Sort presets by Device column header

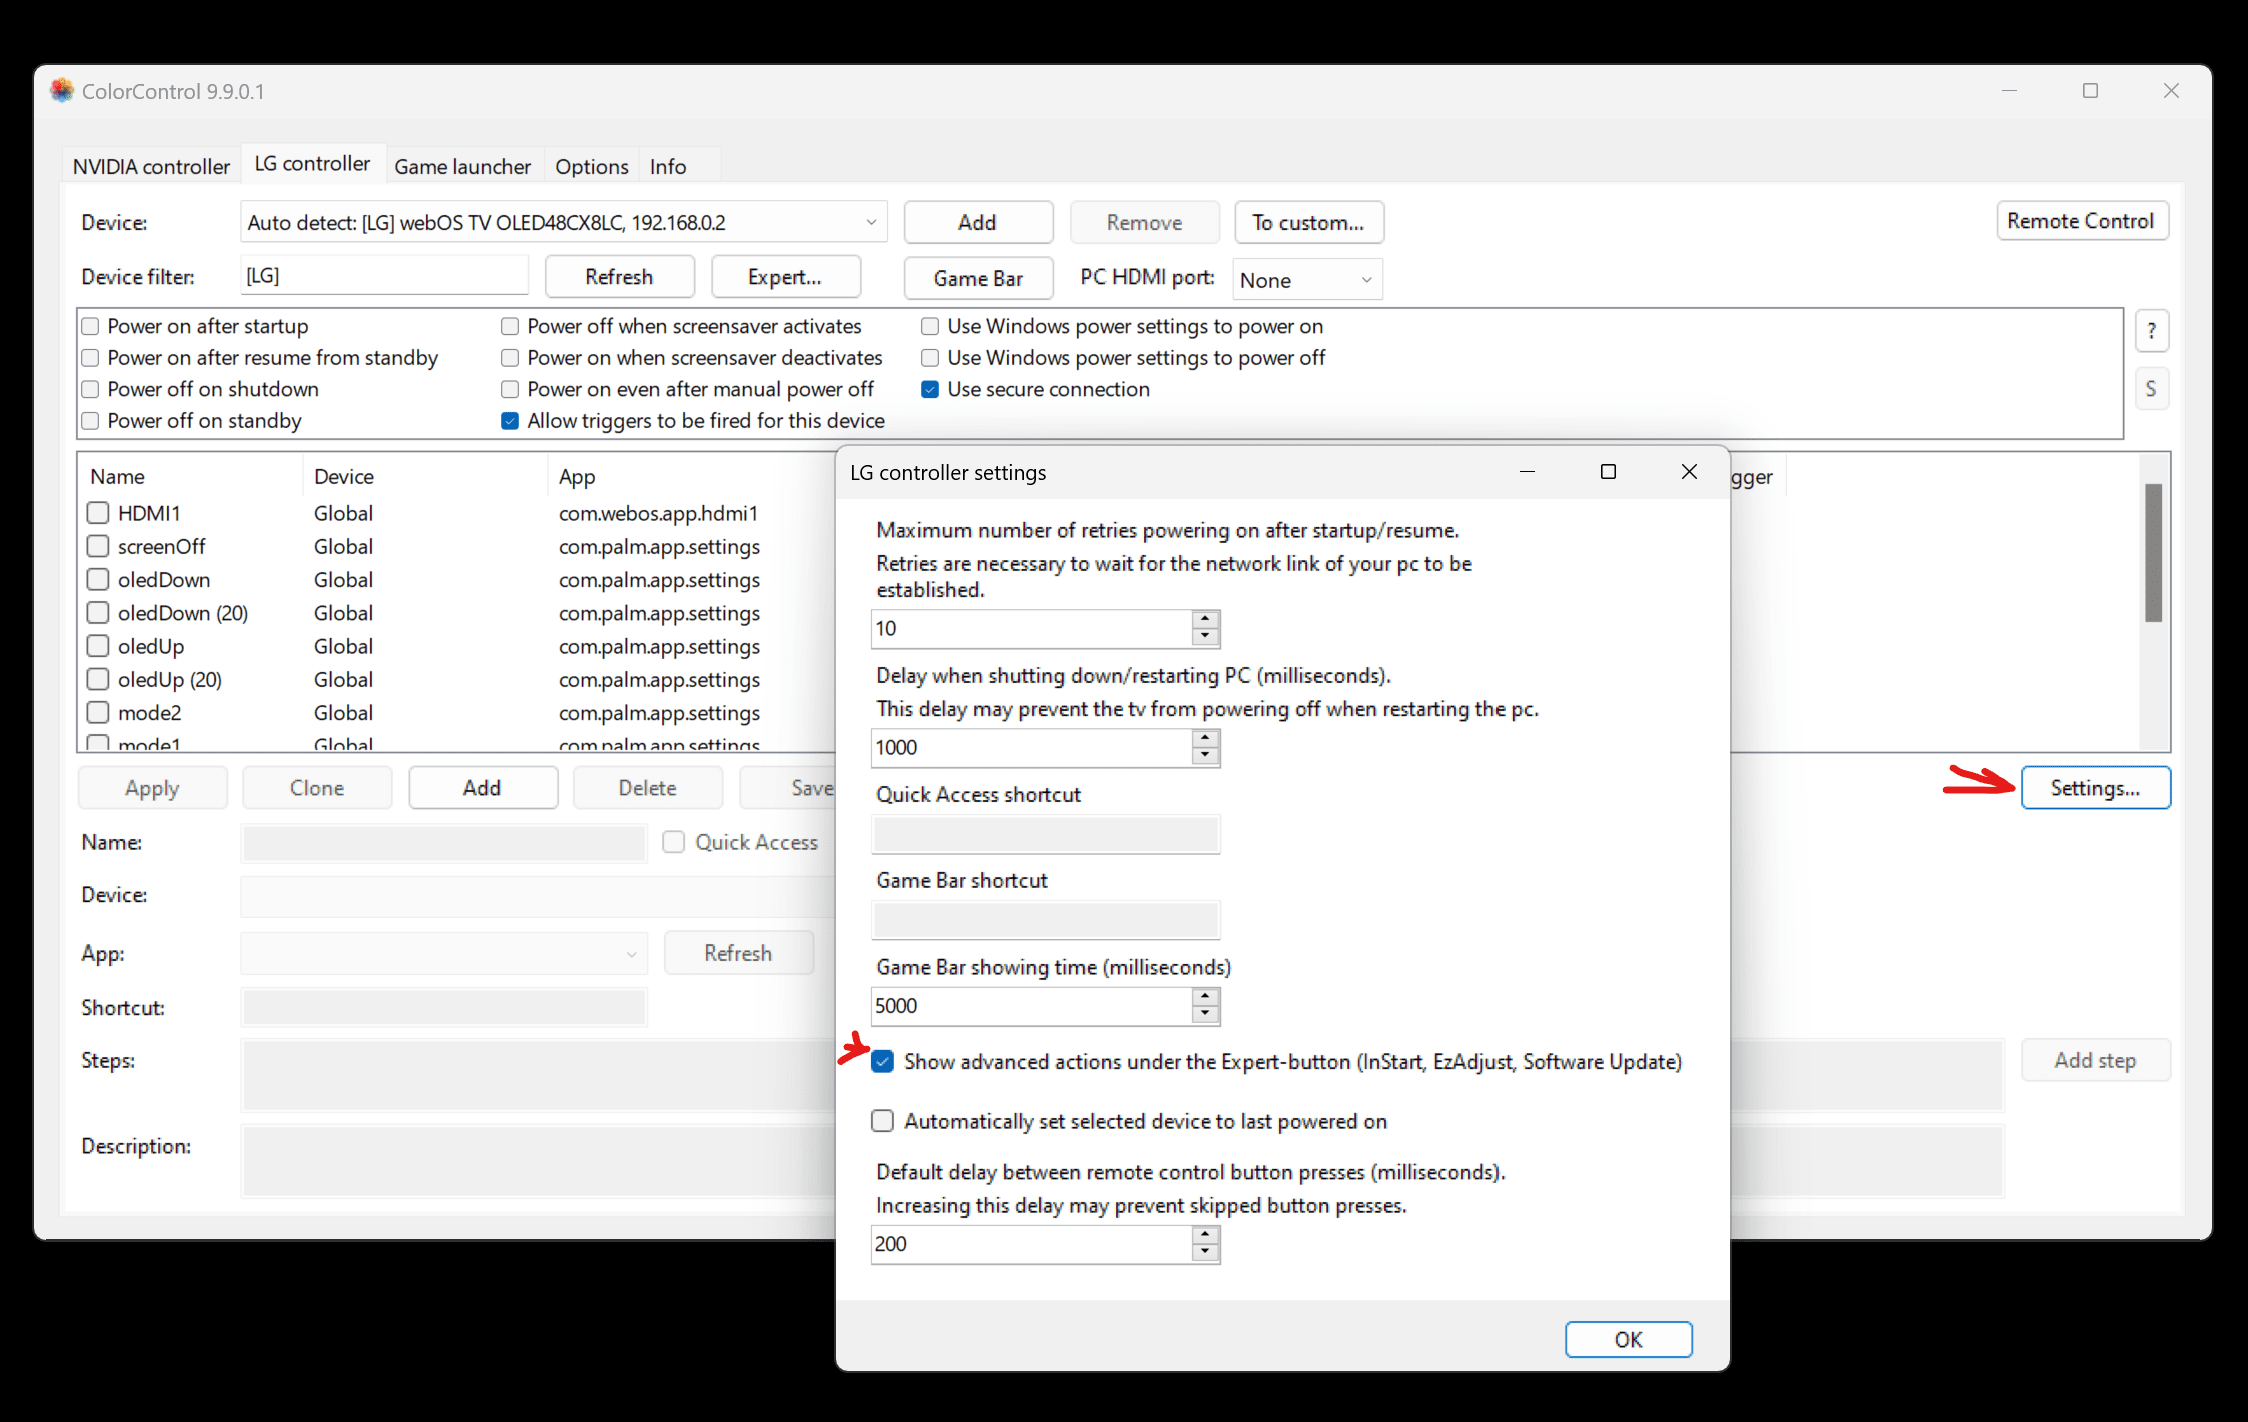[344, 477]
